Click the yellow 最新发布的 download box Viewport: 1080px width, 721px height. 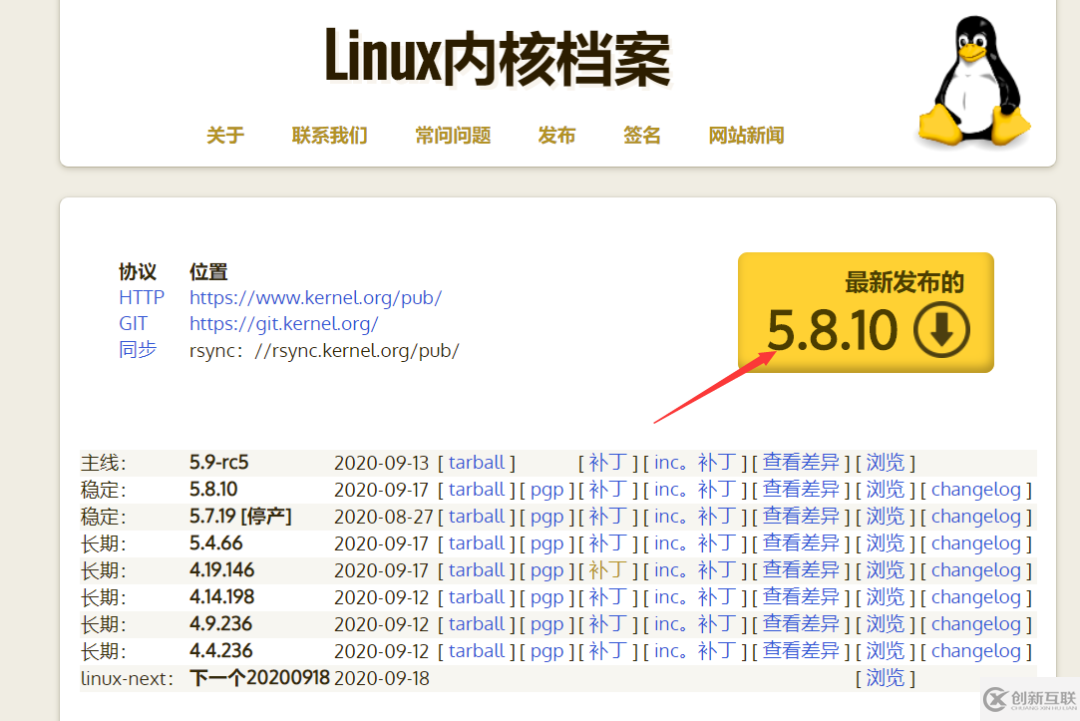coord(865,312)
